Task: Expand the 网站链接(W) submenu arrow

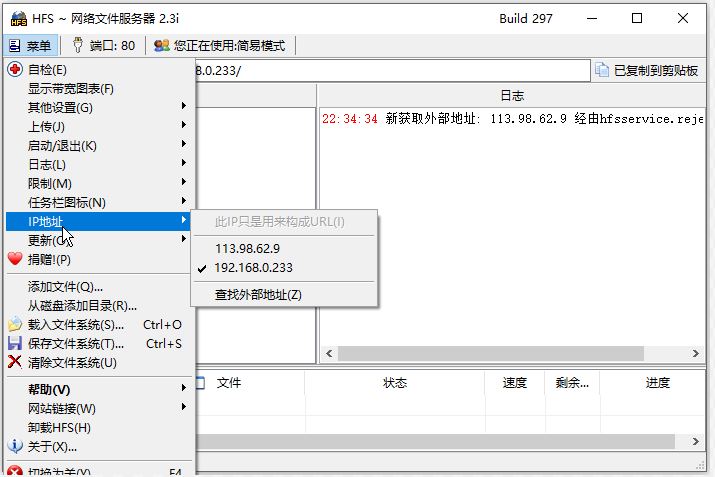Action: point(183,406)
